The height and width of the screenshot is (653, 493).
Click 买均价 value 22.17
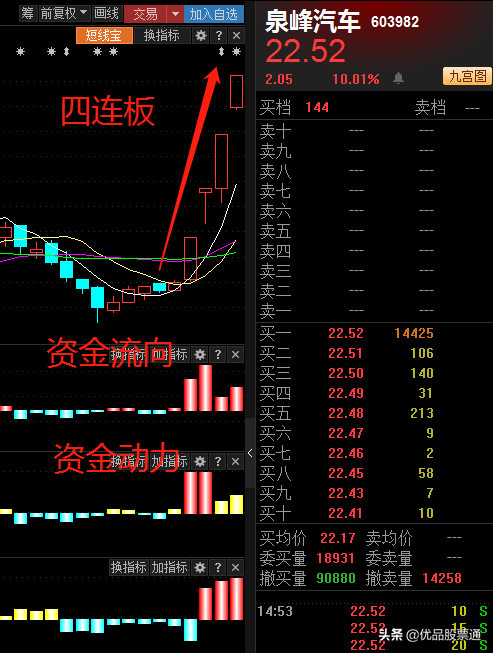(x=338, y=538)
